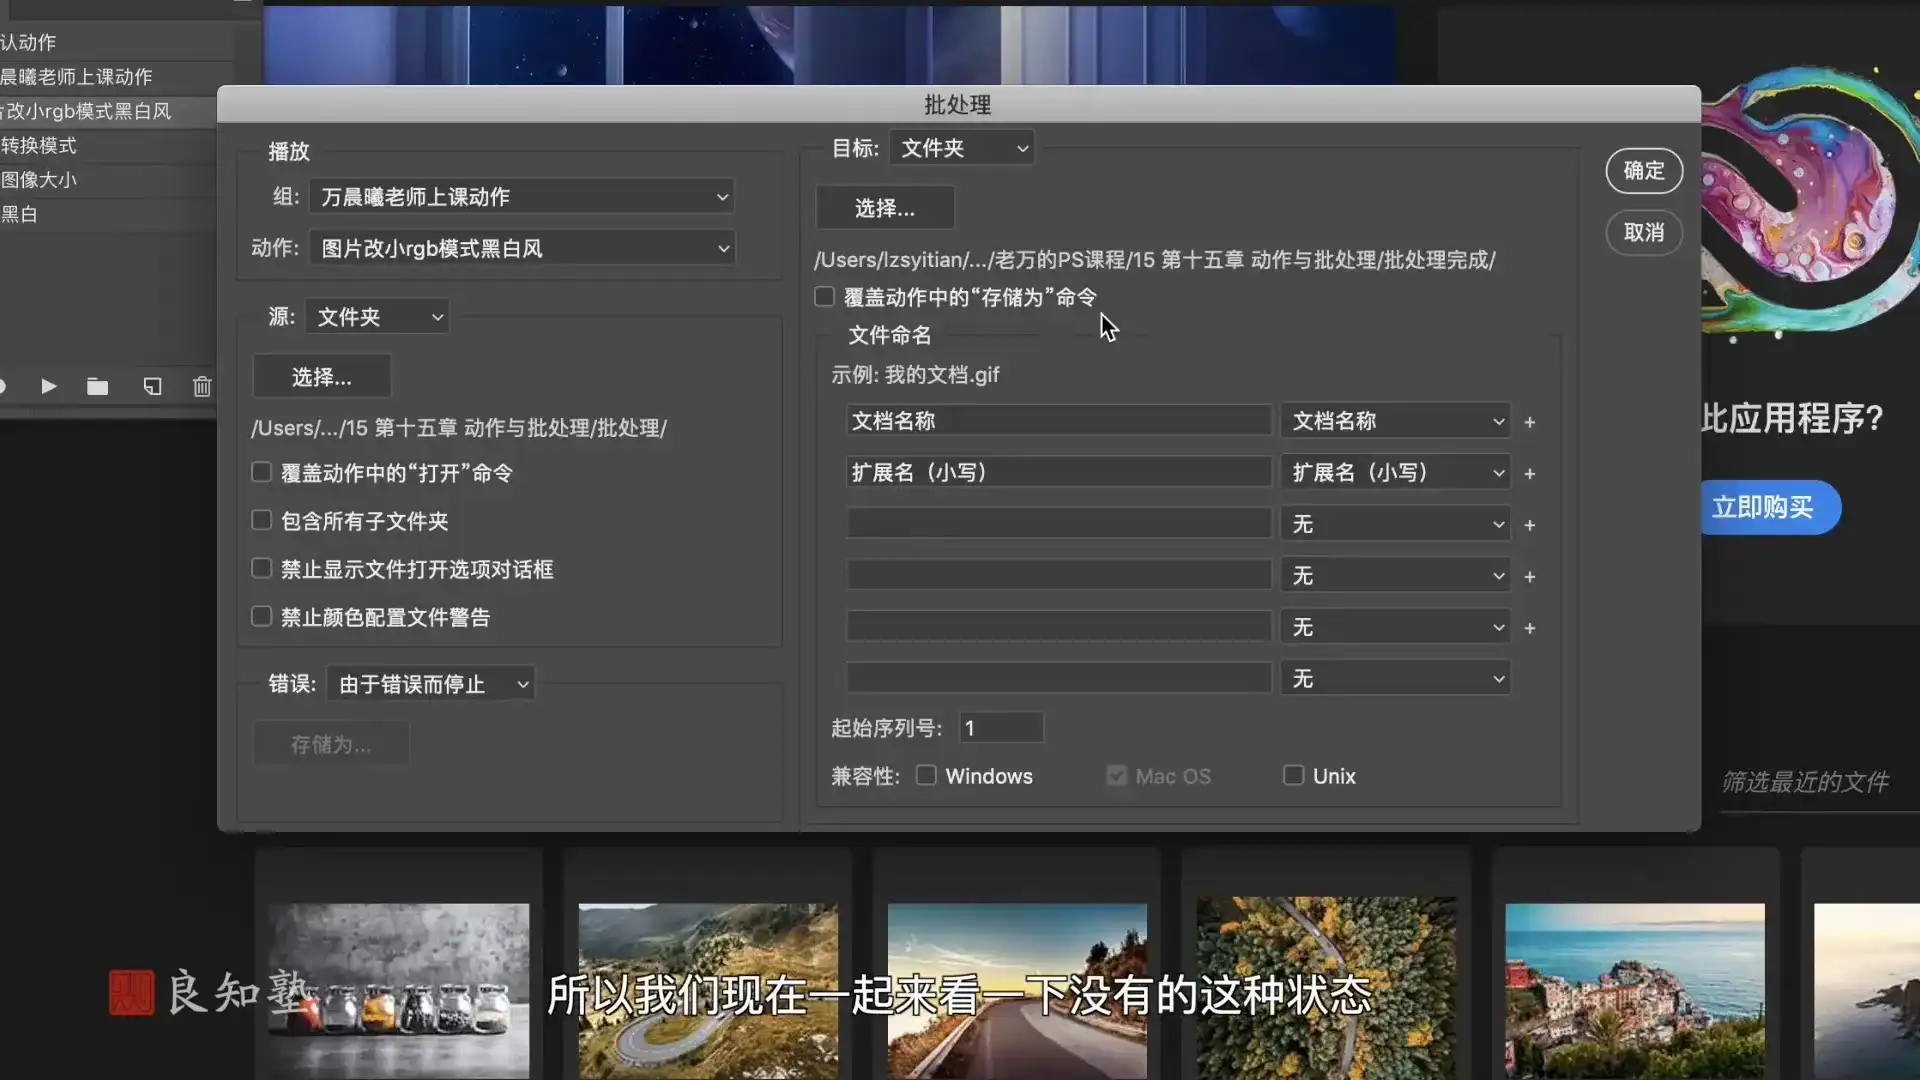Open the 目标 destination dropdown
Screen dimensions: 1920x1080
coord(960,147)
